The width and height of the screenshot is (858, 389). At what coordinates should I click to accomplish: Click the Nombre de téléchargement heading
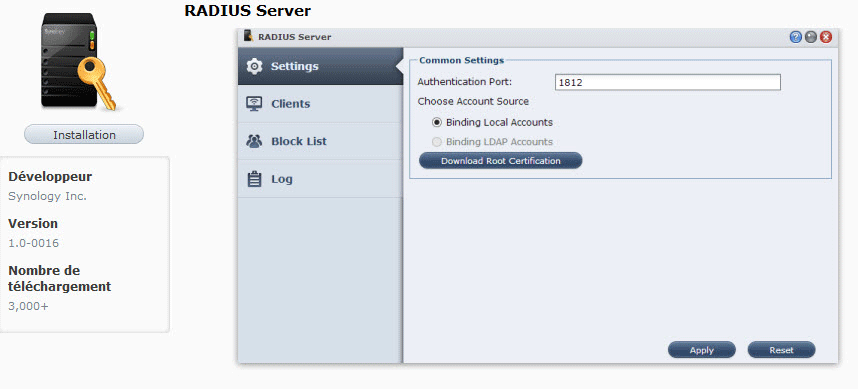pyautogui.click(x=60, y=278)
